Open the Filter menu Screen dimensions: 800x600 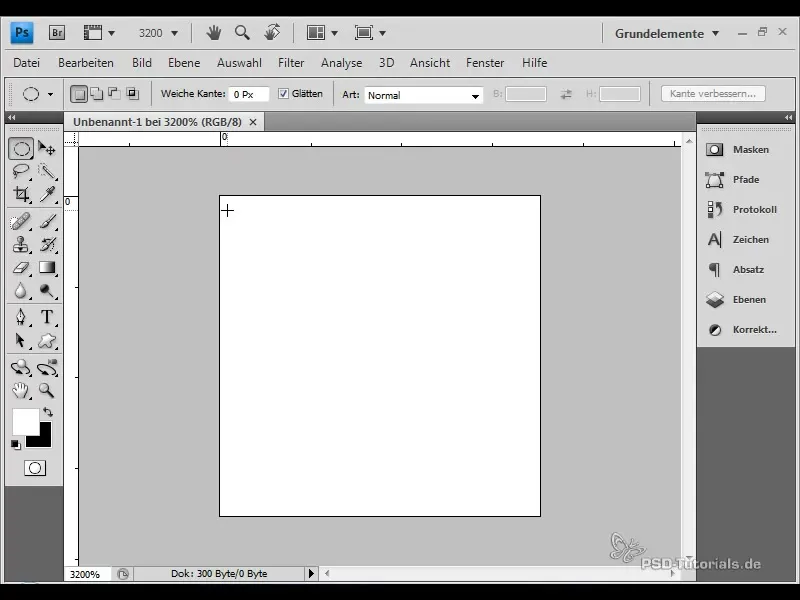click(291, 63)
